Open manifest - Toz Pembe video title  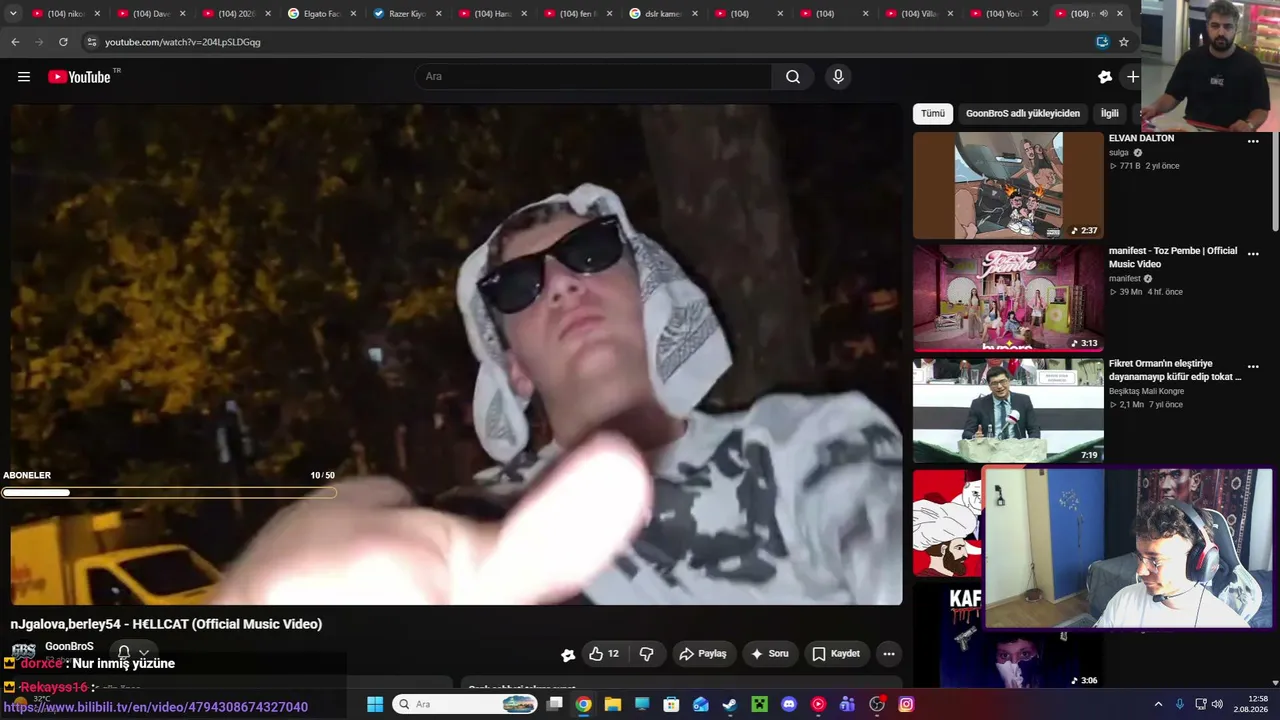click(x=1173, y=258)
